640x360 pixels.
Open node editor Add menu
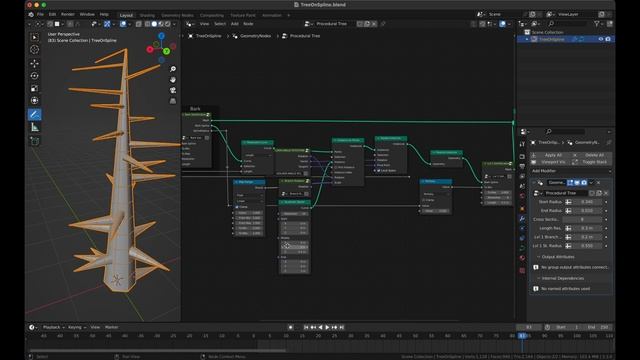tap(235, 24)
